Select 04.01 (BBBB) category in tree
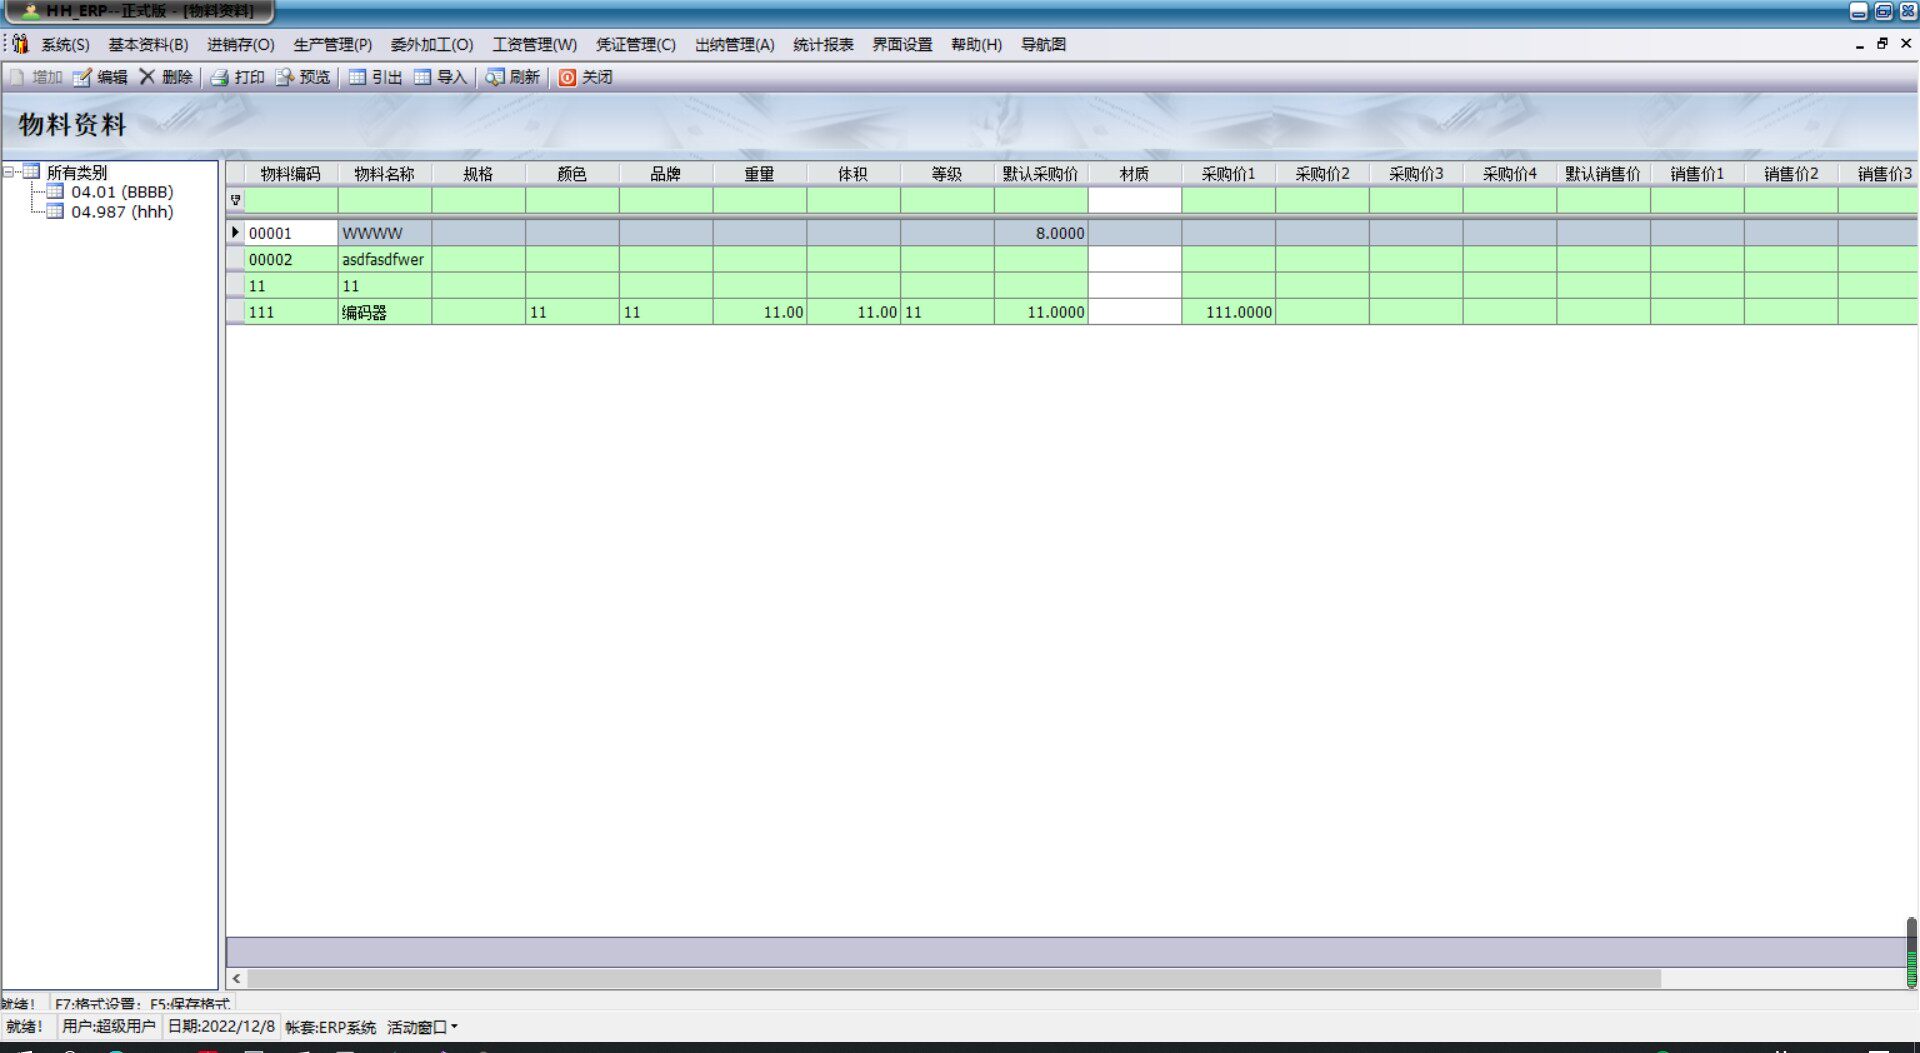 [122, 192]
